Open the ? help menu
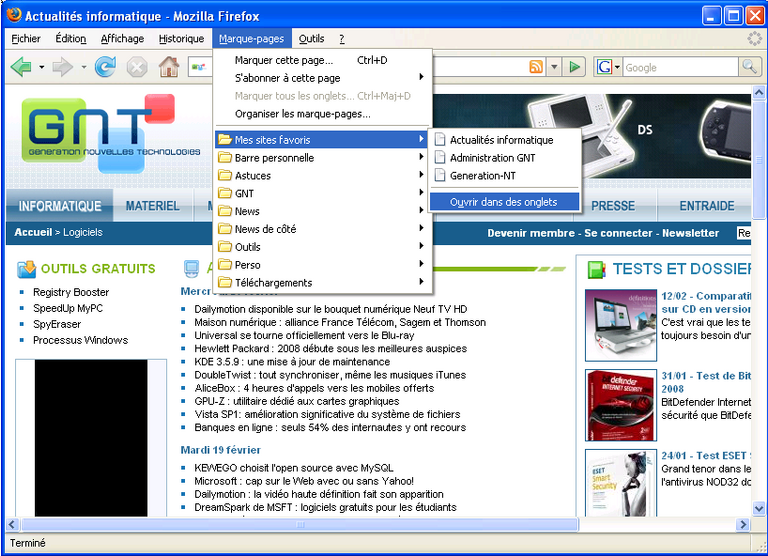Viewport: 768px width, 556px height. point(341,39)
